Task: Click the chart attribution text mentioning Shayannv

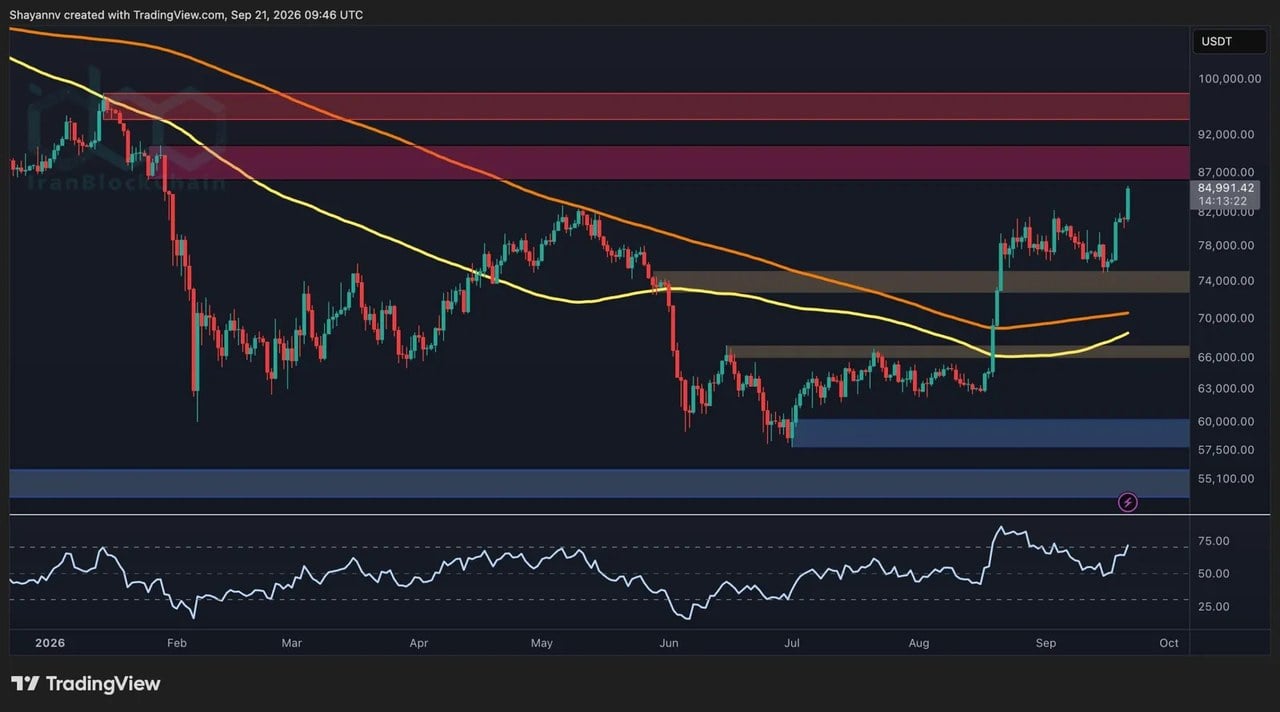Action: (x=187, y=14)
